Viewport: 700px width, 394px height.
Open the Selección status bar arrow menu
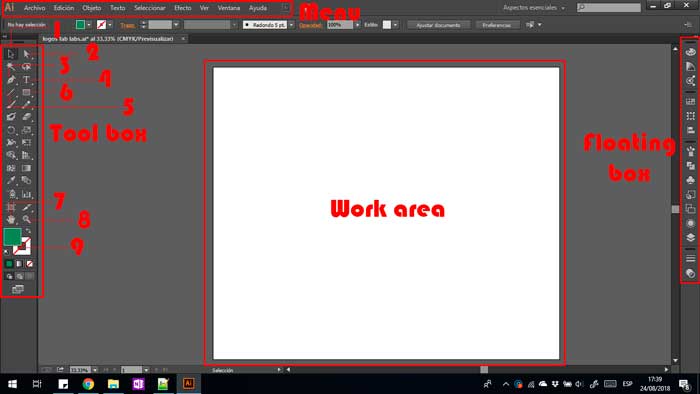click(x=279, y=370)
